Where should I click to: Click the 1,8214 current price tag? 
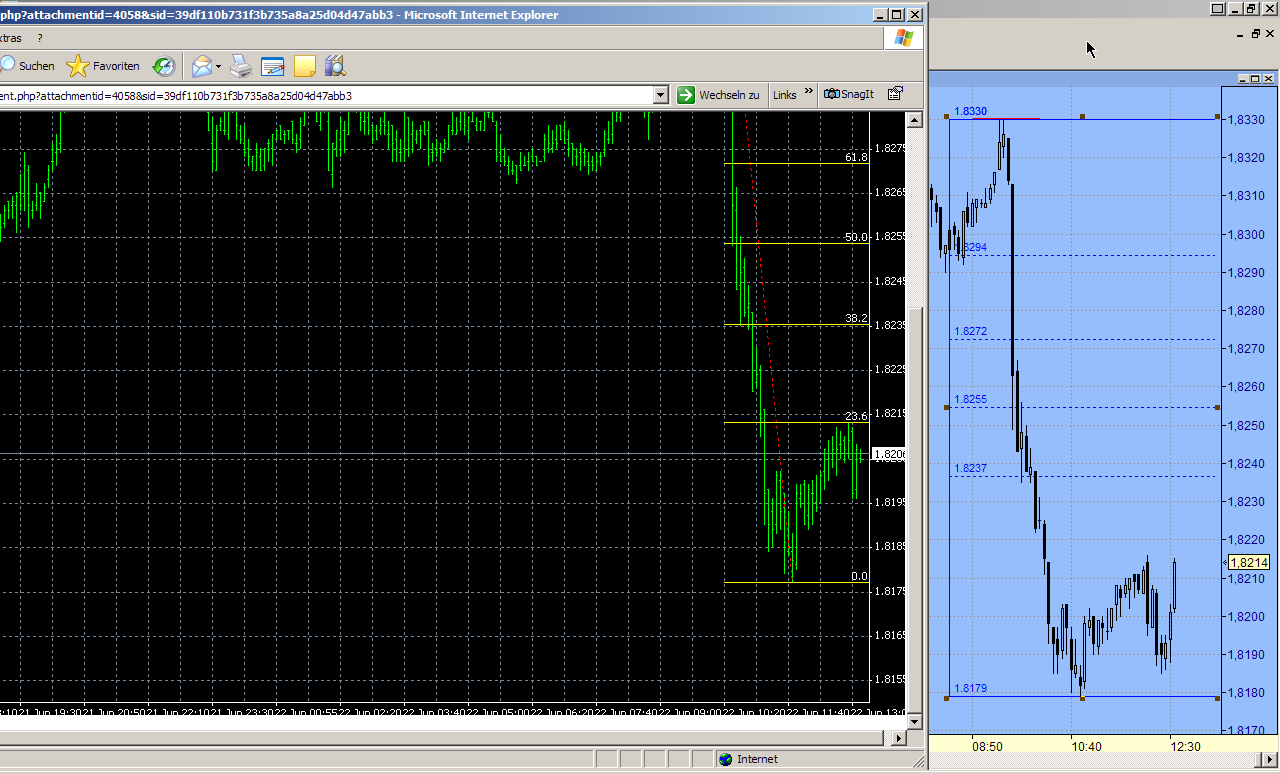click(x=1249, y=562)
